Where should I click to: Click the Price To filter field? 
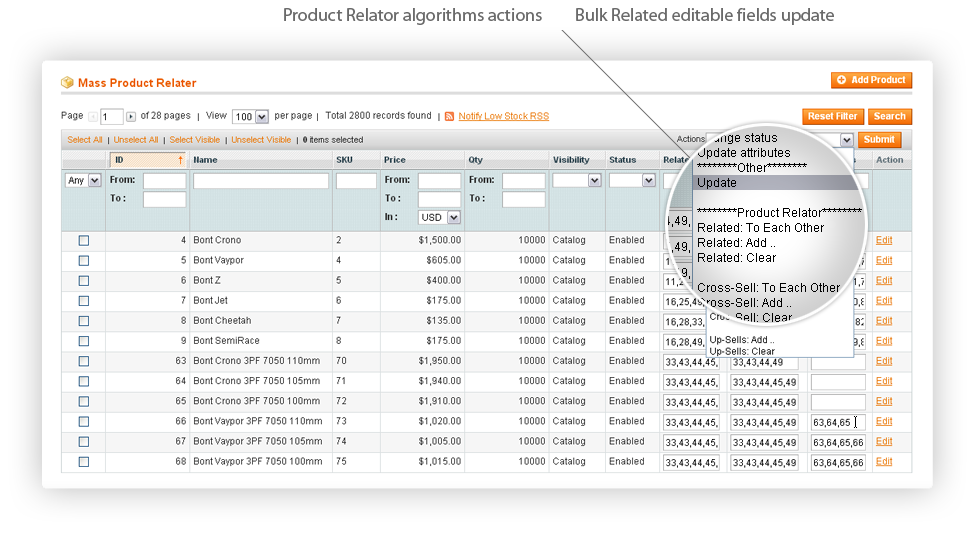pos(440,199)
